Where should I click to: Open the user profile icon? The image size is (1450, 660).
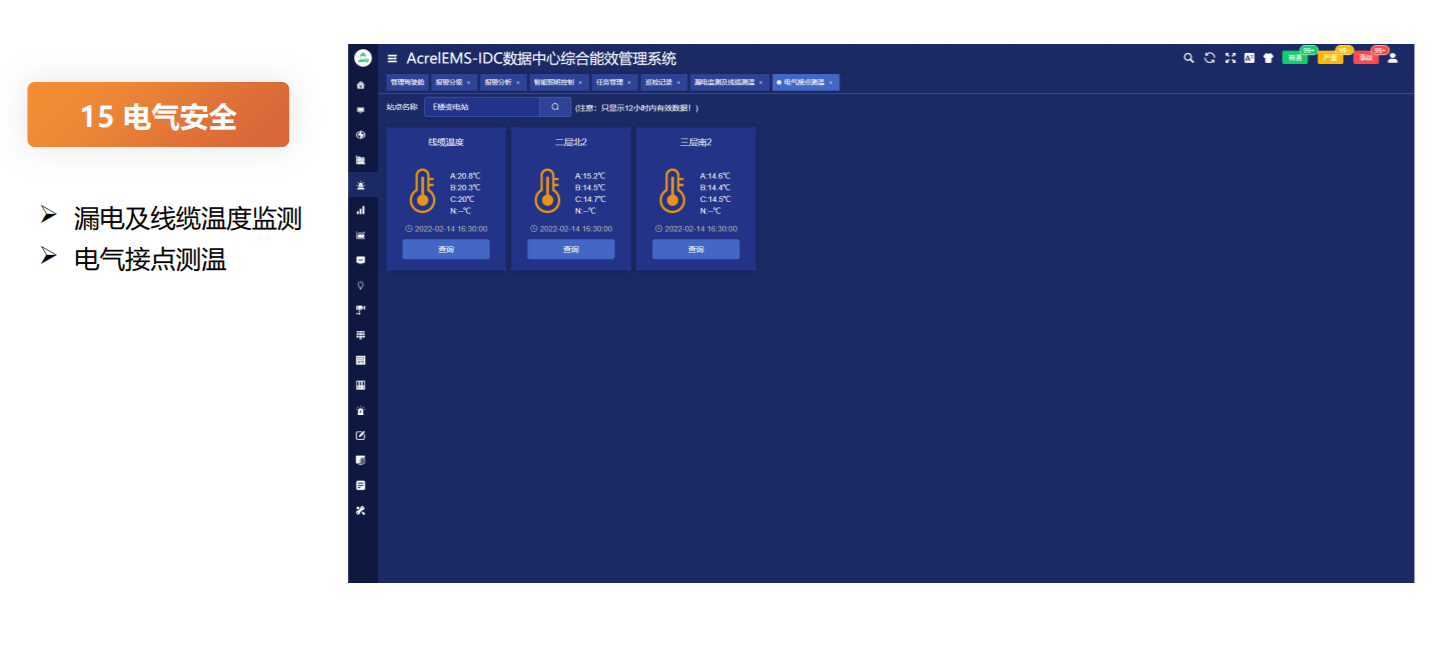click(1392, 58)
